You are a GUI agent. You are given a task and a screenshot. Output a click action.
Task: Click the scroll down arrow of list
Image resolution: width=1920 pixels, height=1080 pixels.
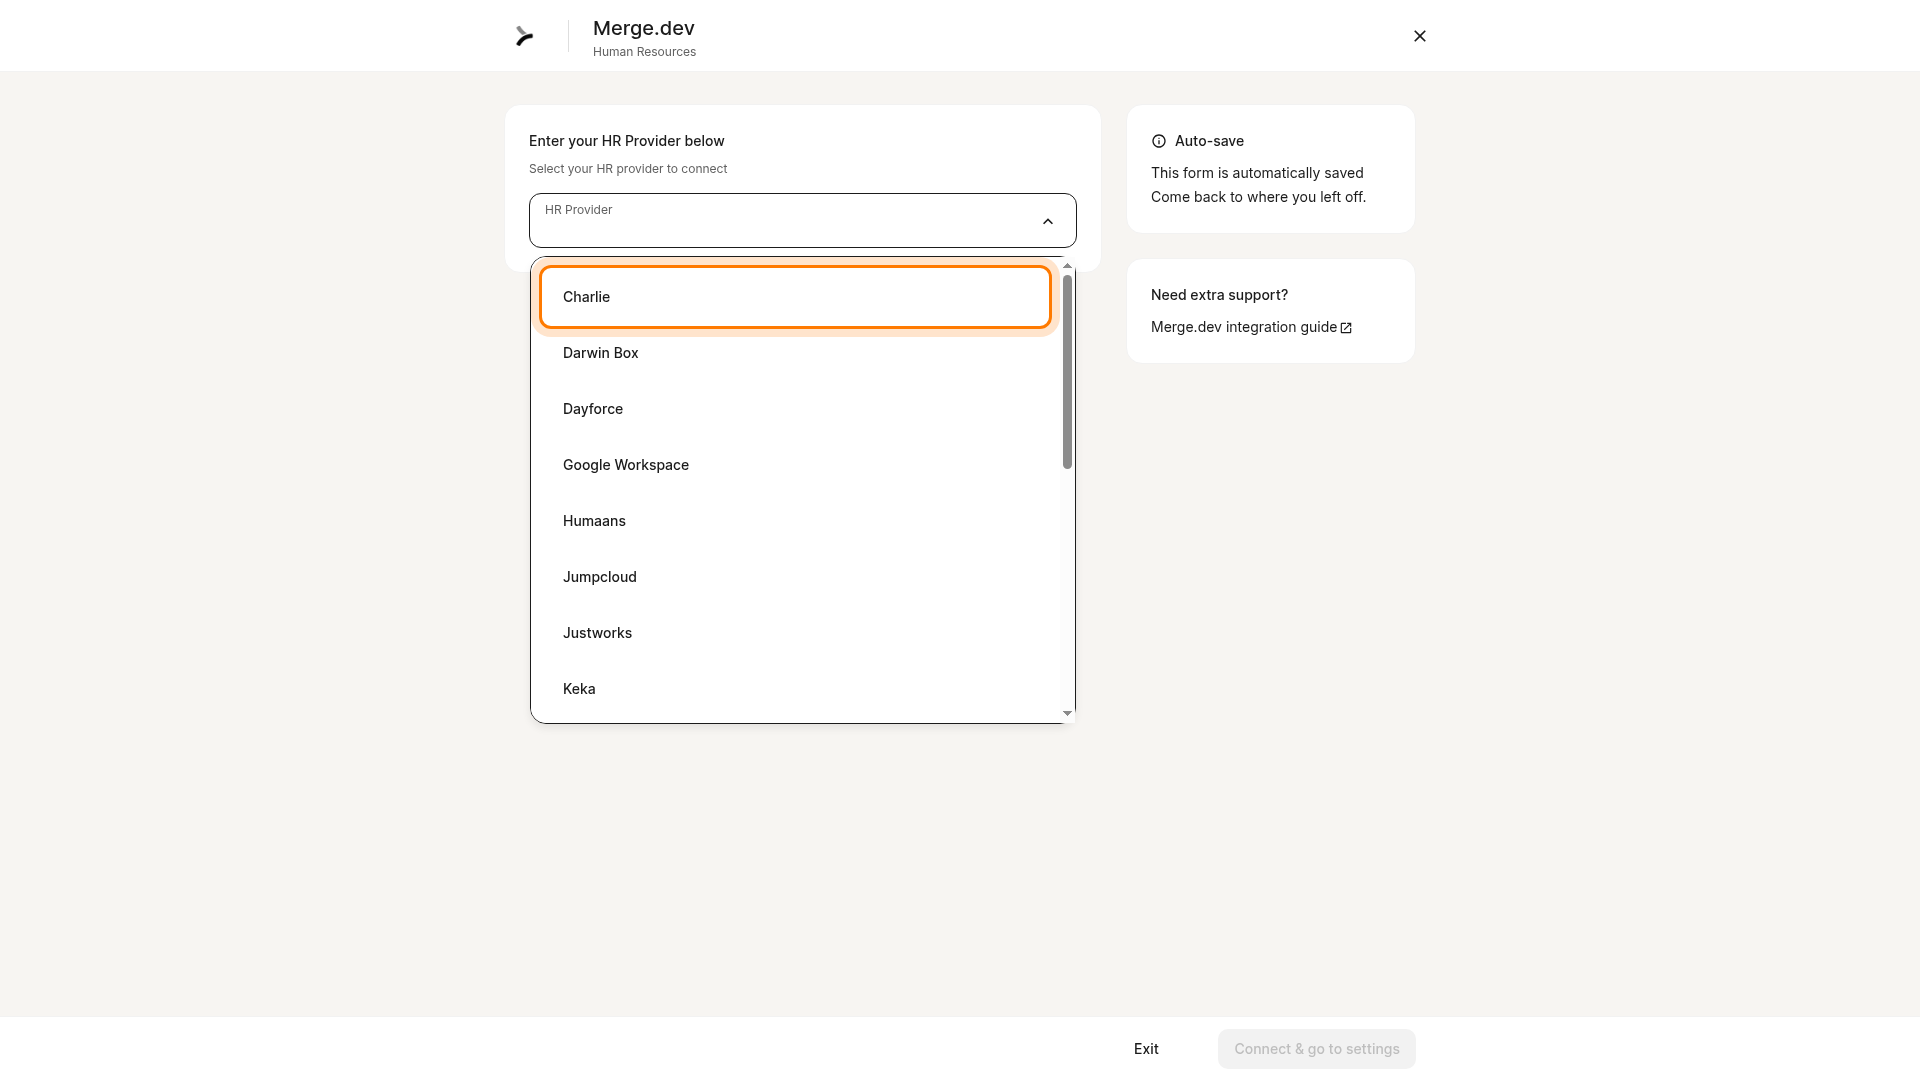point(1067,713)
